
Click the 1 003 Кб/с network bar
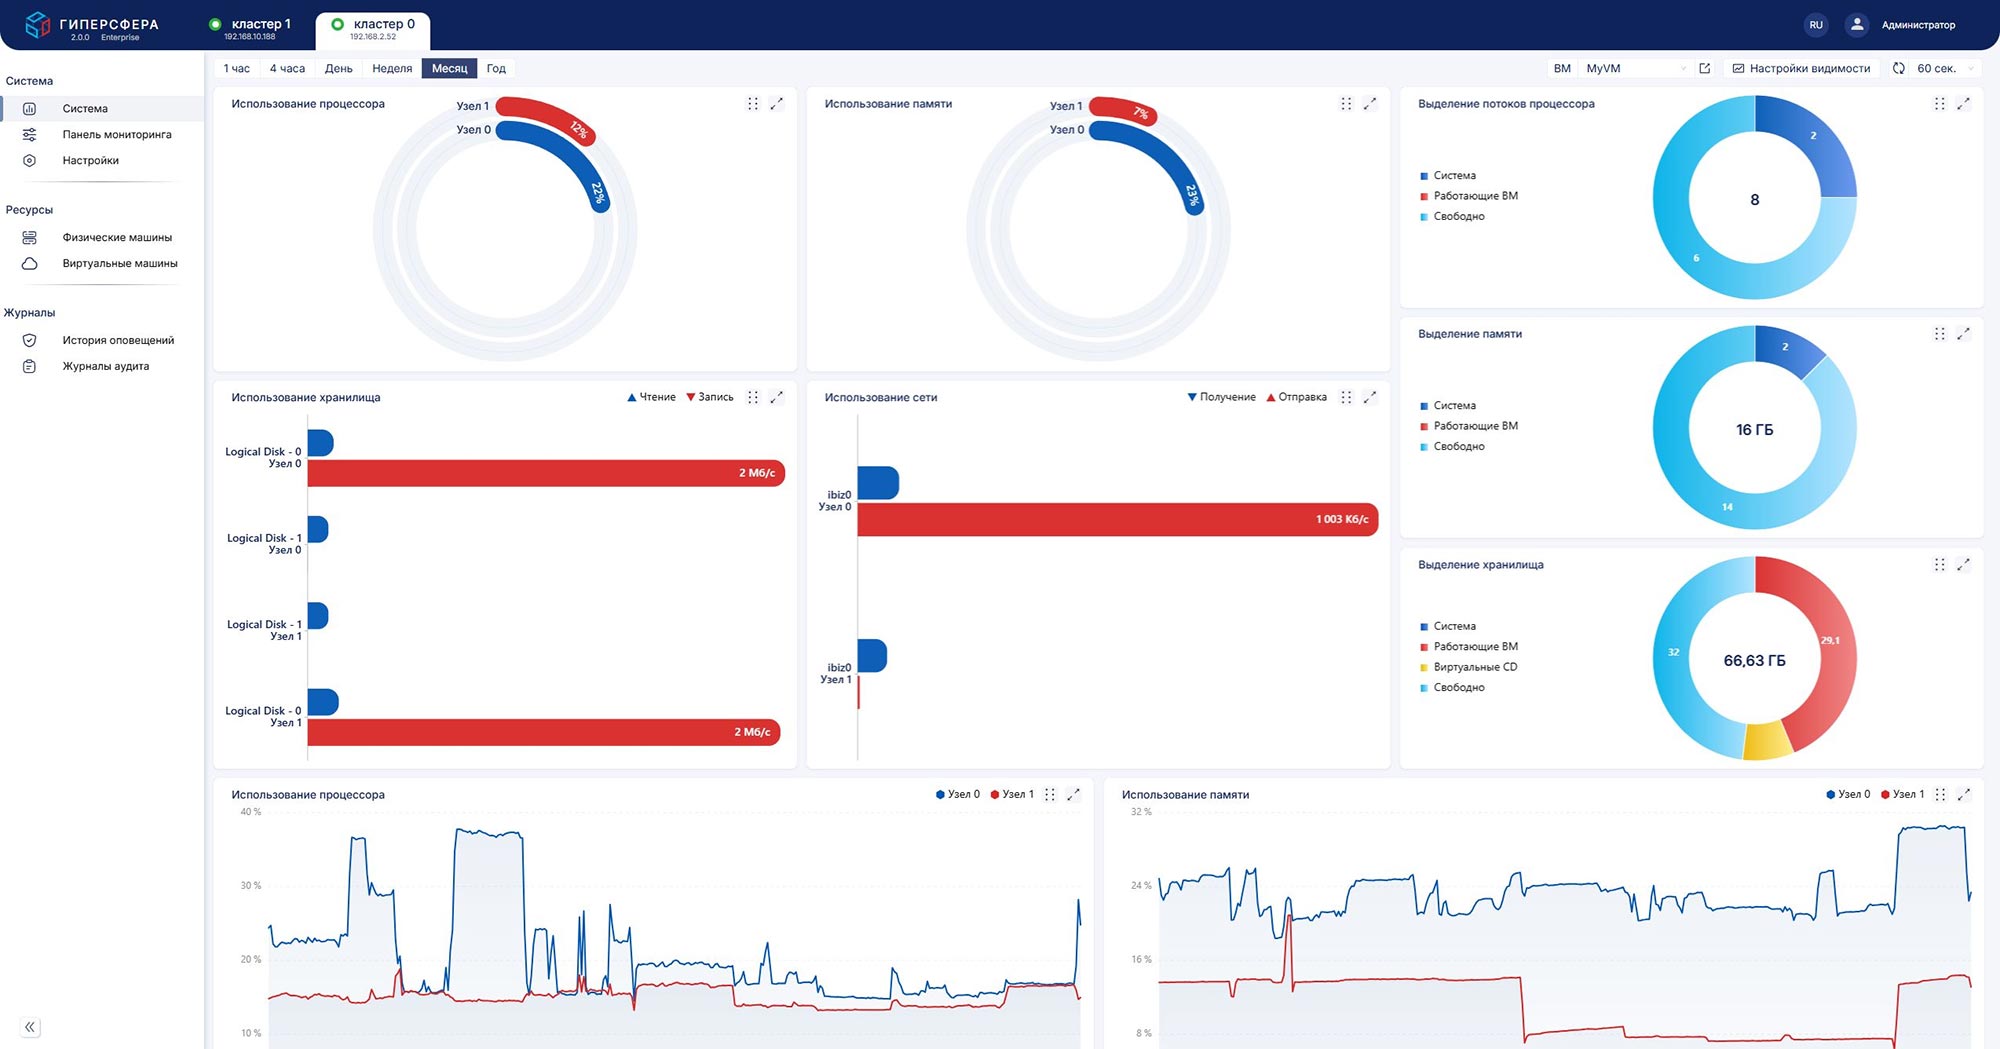[1117, 519]
